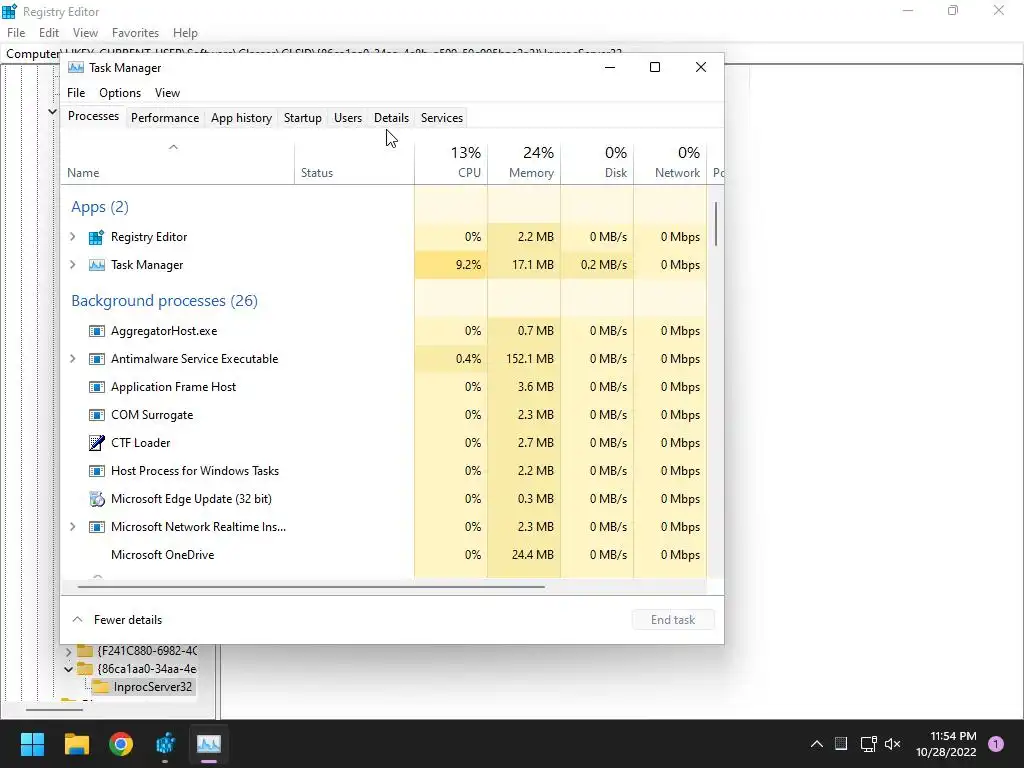
Task: Click the Registry Editor app icon in process list
Action: point(96,237)
